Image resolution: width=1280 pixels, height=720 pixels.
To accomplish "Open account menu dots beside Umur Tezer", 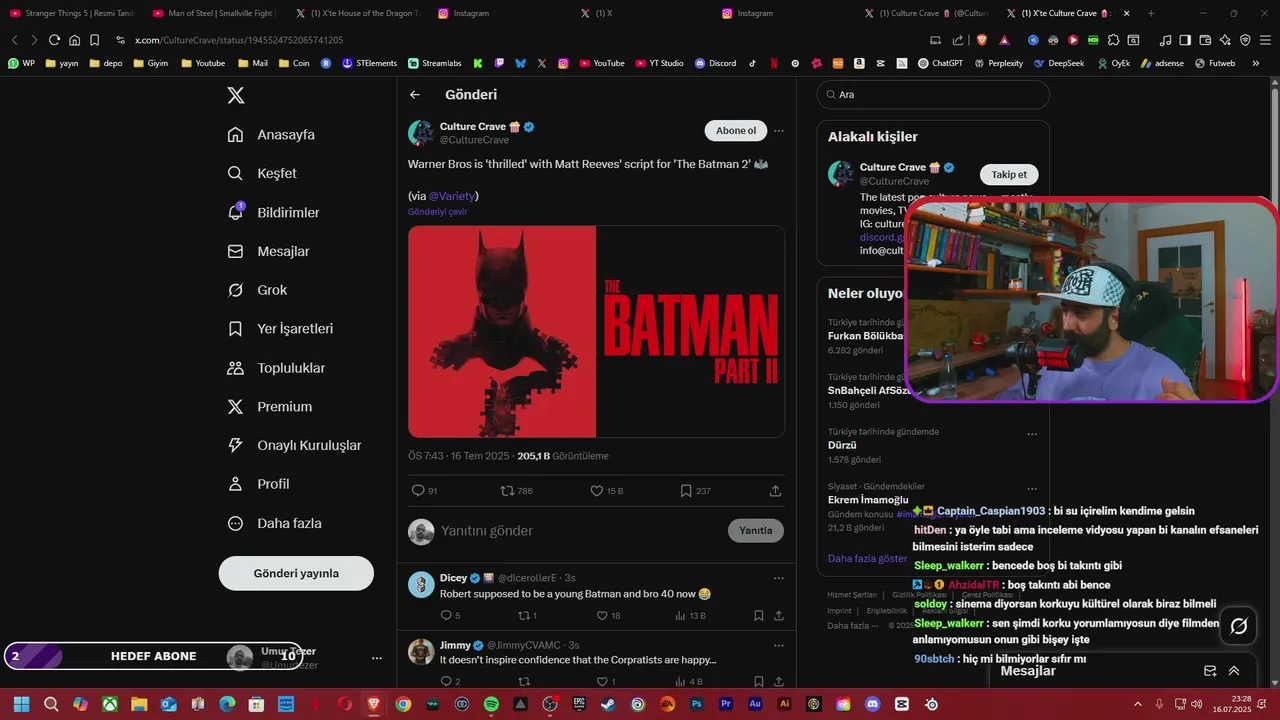I will (x=377, y=658).
